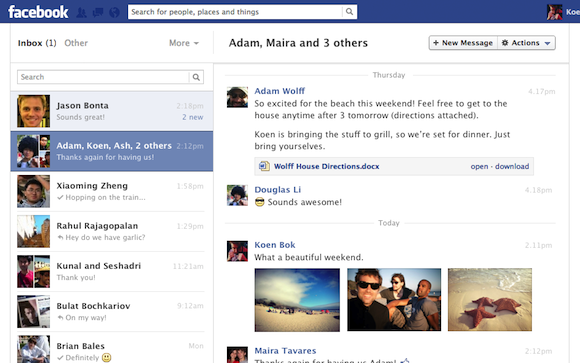
Task: Click smiley emoticon in Brian Bales preview
Action: tap(107, 357)
